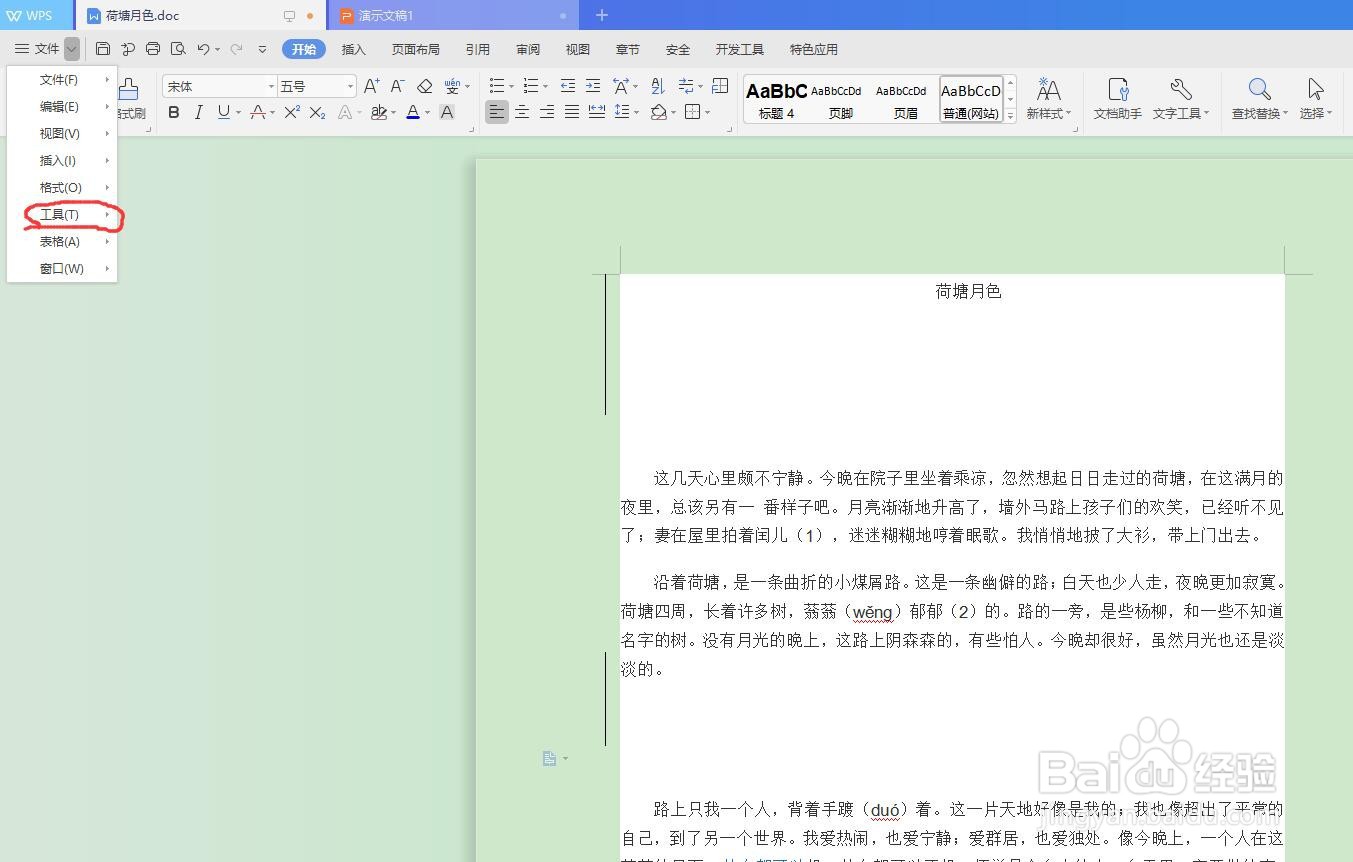
Task: Click the Clear Formatting eraser icon
Action: pos(424,86)
